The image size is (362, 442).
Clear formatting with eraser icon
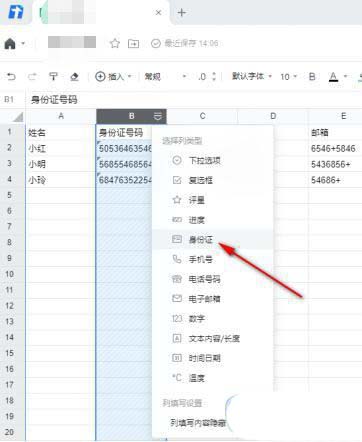74,77
